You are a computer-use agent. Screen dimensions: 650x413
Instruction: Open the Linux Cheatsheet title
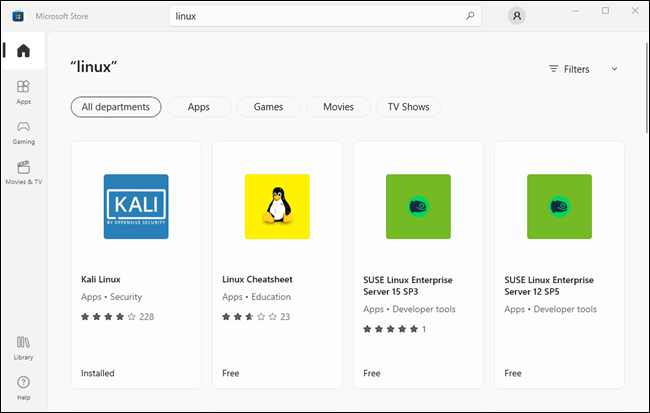point(257,279)
